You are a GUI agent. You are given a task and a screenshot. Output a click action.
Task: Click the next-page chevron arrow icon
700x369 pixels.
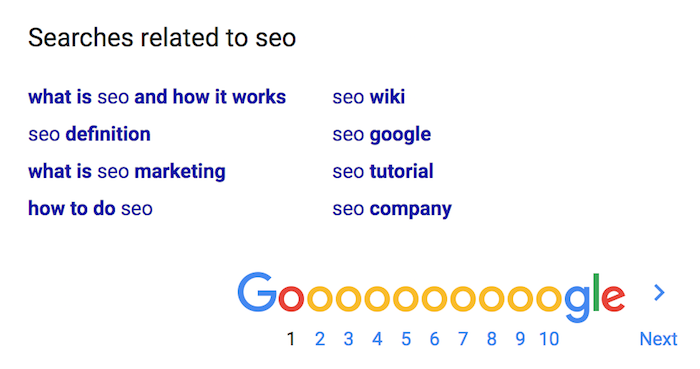click(x=659, y=293)
